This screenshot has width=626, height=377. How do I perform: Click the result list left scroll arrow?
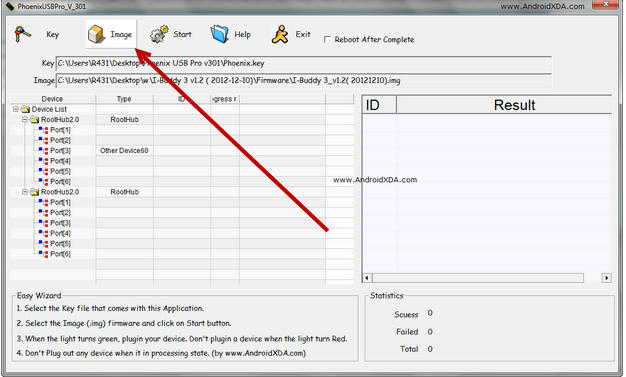367,278
